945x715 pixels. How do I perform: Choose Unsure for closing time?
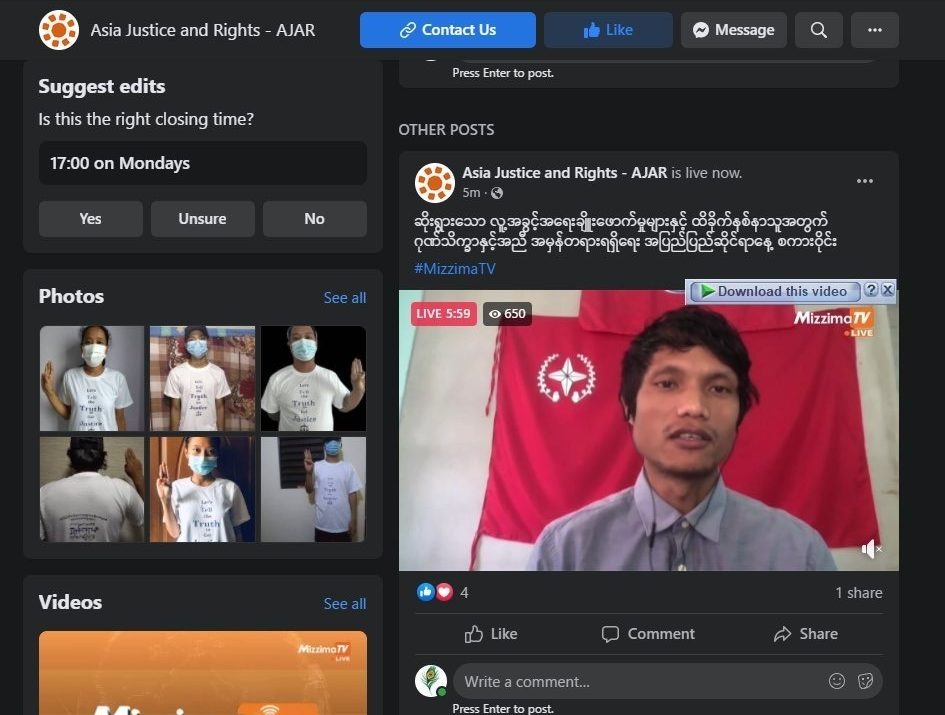click(202, 219)
